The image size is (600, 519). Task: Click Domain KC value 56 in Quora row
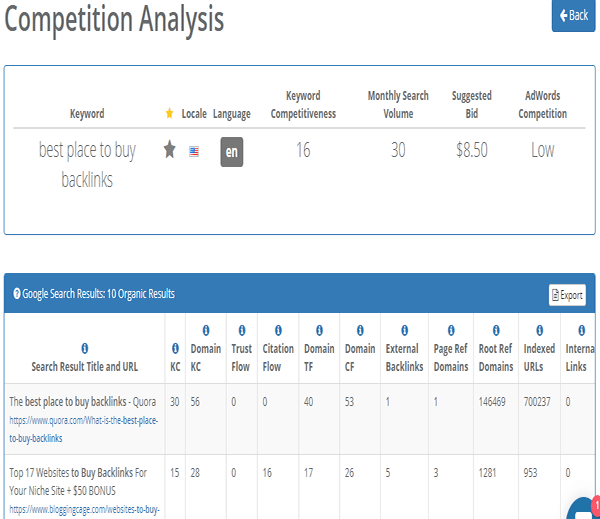[x=195, y=401]
